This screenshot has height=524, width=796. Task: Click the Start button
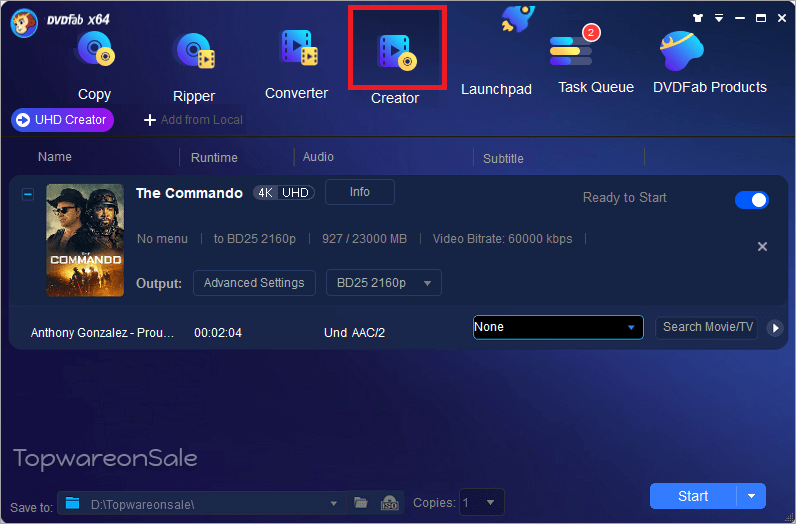click(693, 496)
